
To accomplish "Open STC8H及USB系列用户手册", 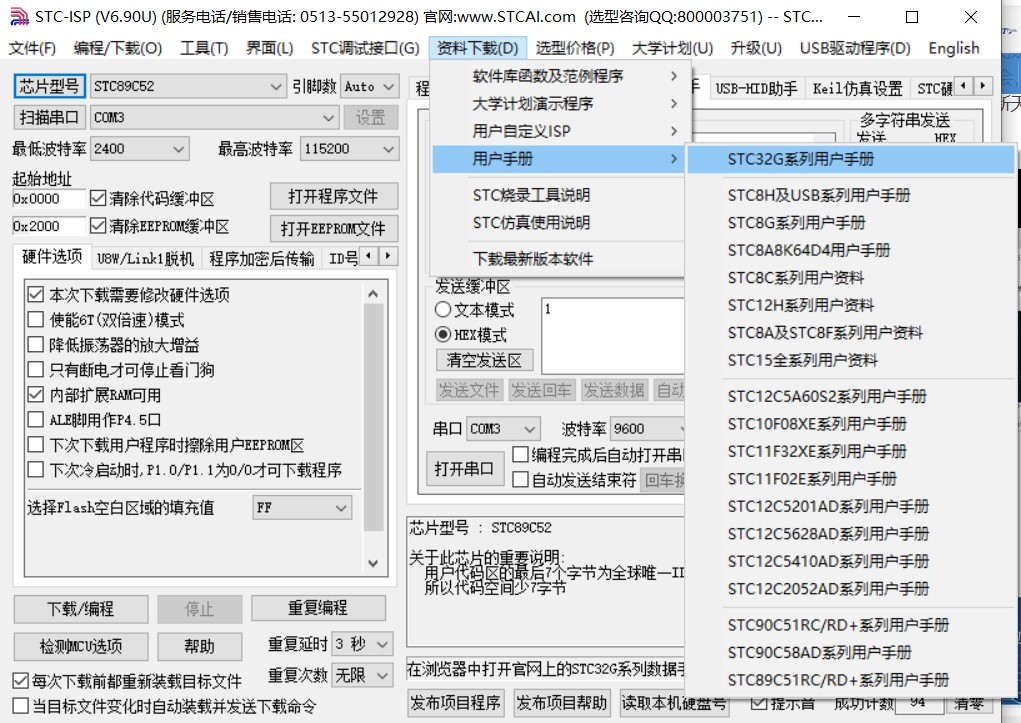I will pos(850,195).
